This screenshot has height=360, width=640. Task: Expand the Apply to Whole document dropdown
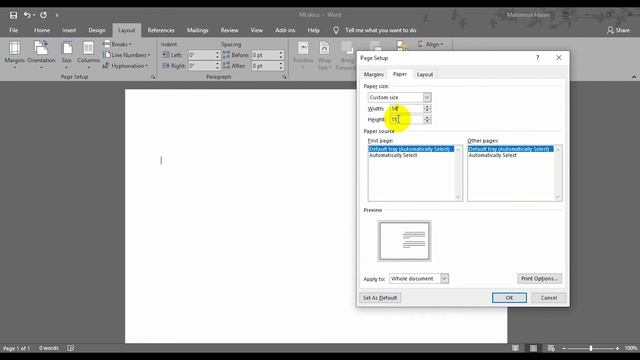click(444, 278)
